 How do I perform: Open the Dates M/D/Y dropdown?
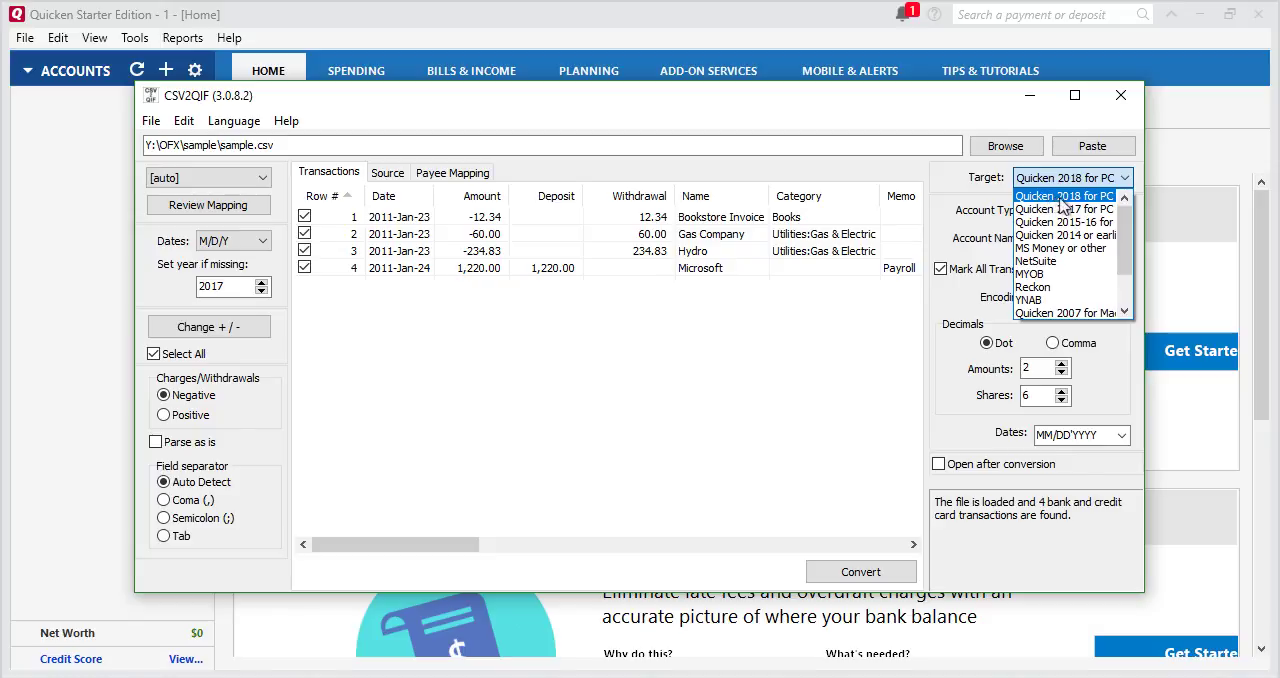(233, 240)
